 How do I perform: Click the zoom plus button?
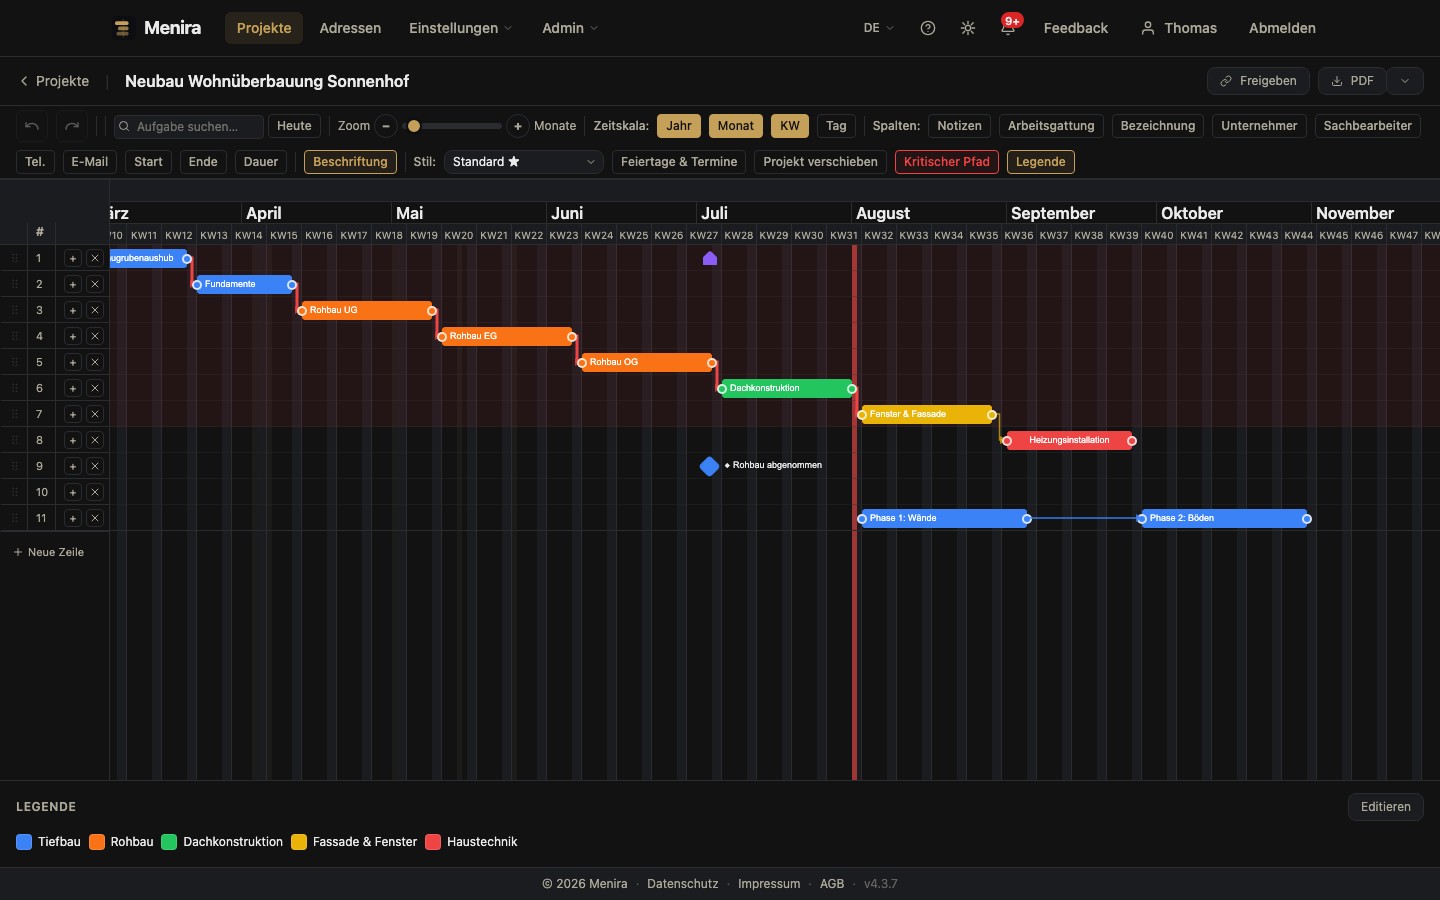click(x=517, y=126)
